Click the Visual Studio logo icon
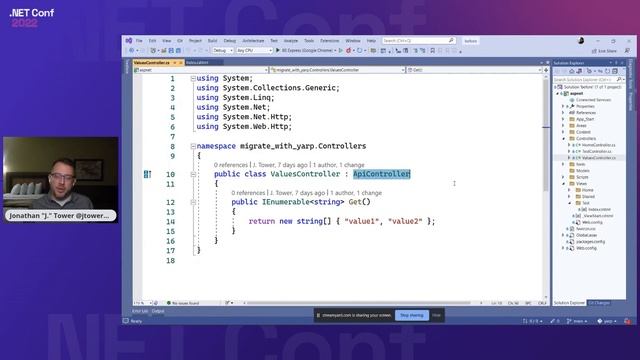The image size is (640, 360). [129, 40]
